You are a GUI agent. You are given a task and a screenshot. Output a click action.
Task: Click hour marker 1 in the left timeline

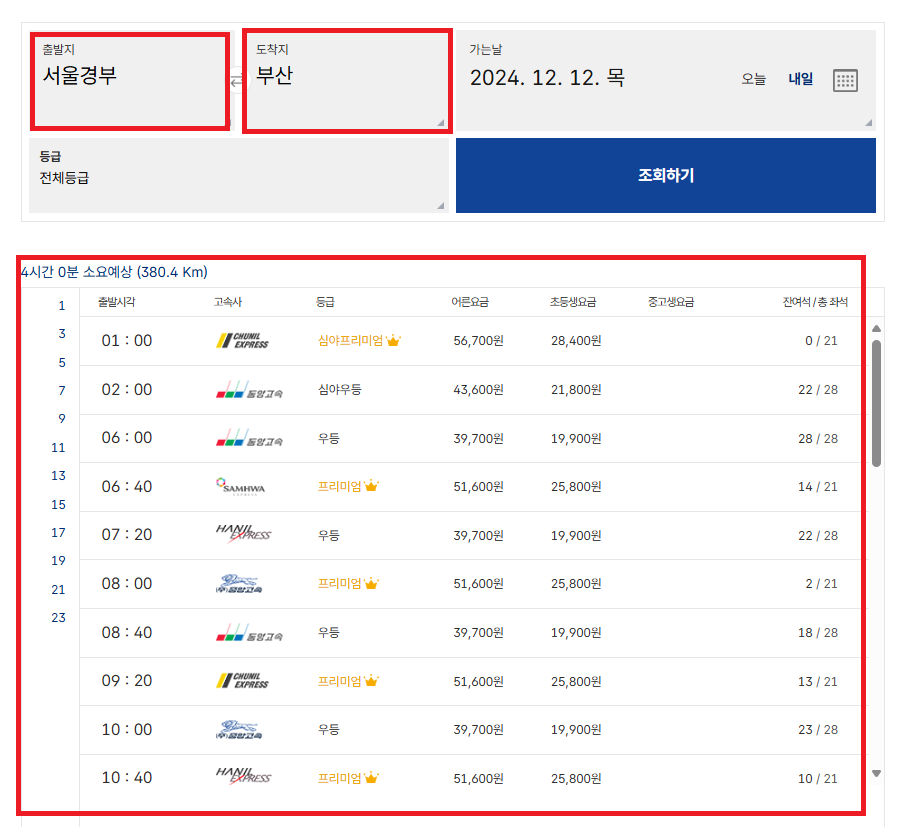click(61, 305)
